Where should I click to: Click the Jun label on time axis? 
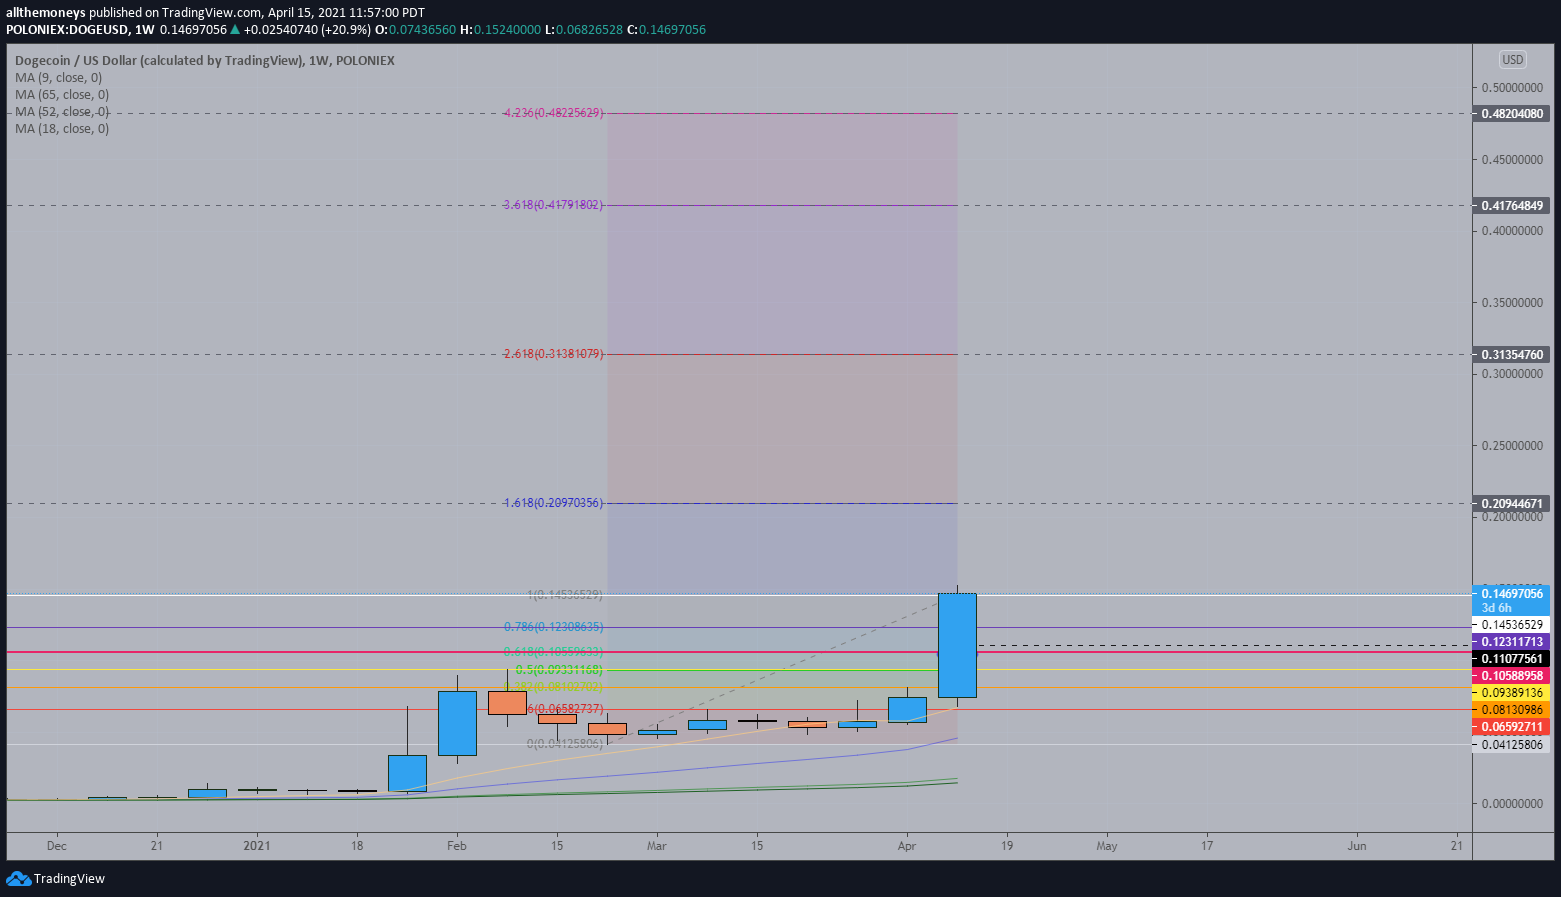1357,846
